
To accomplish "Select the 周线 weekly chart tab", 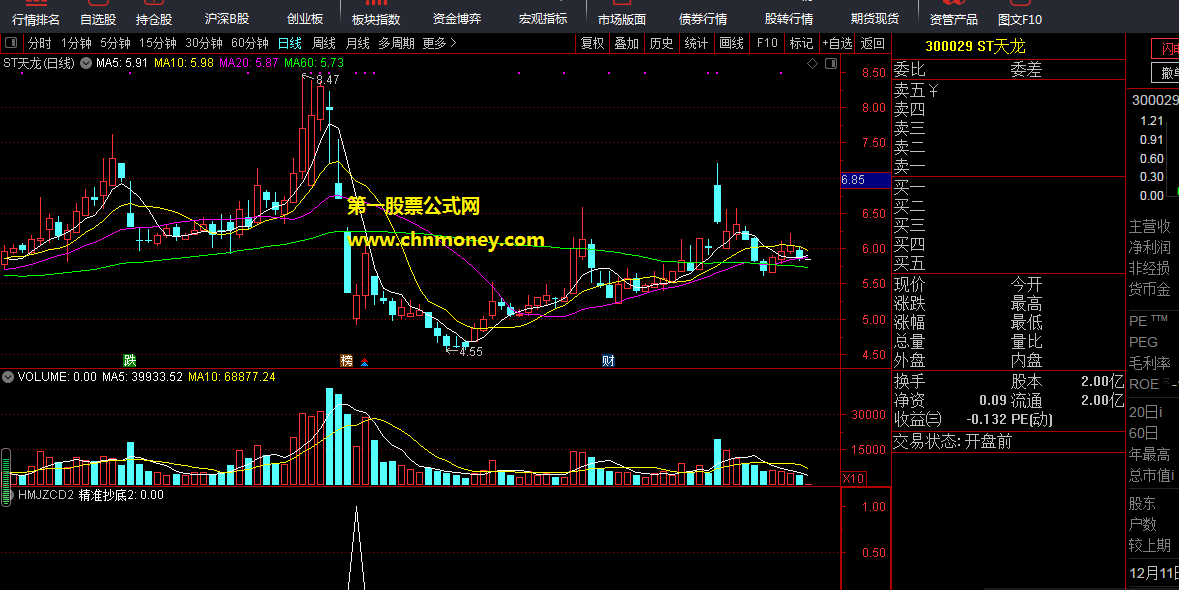I will (x=324, y=44).
